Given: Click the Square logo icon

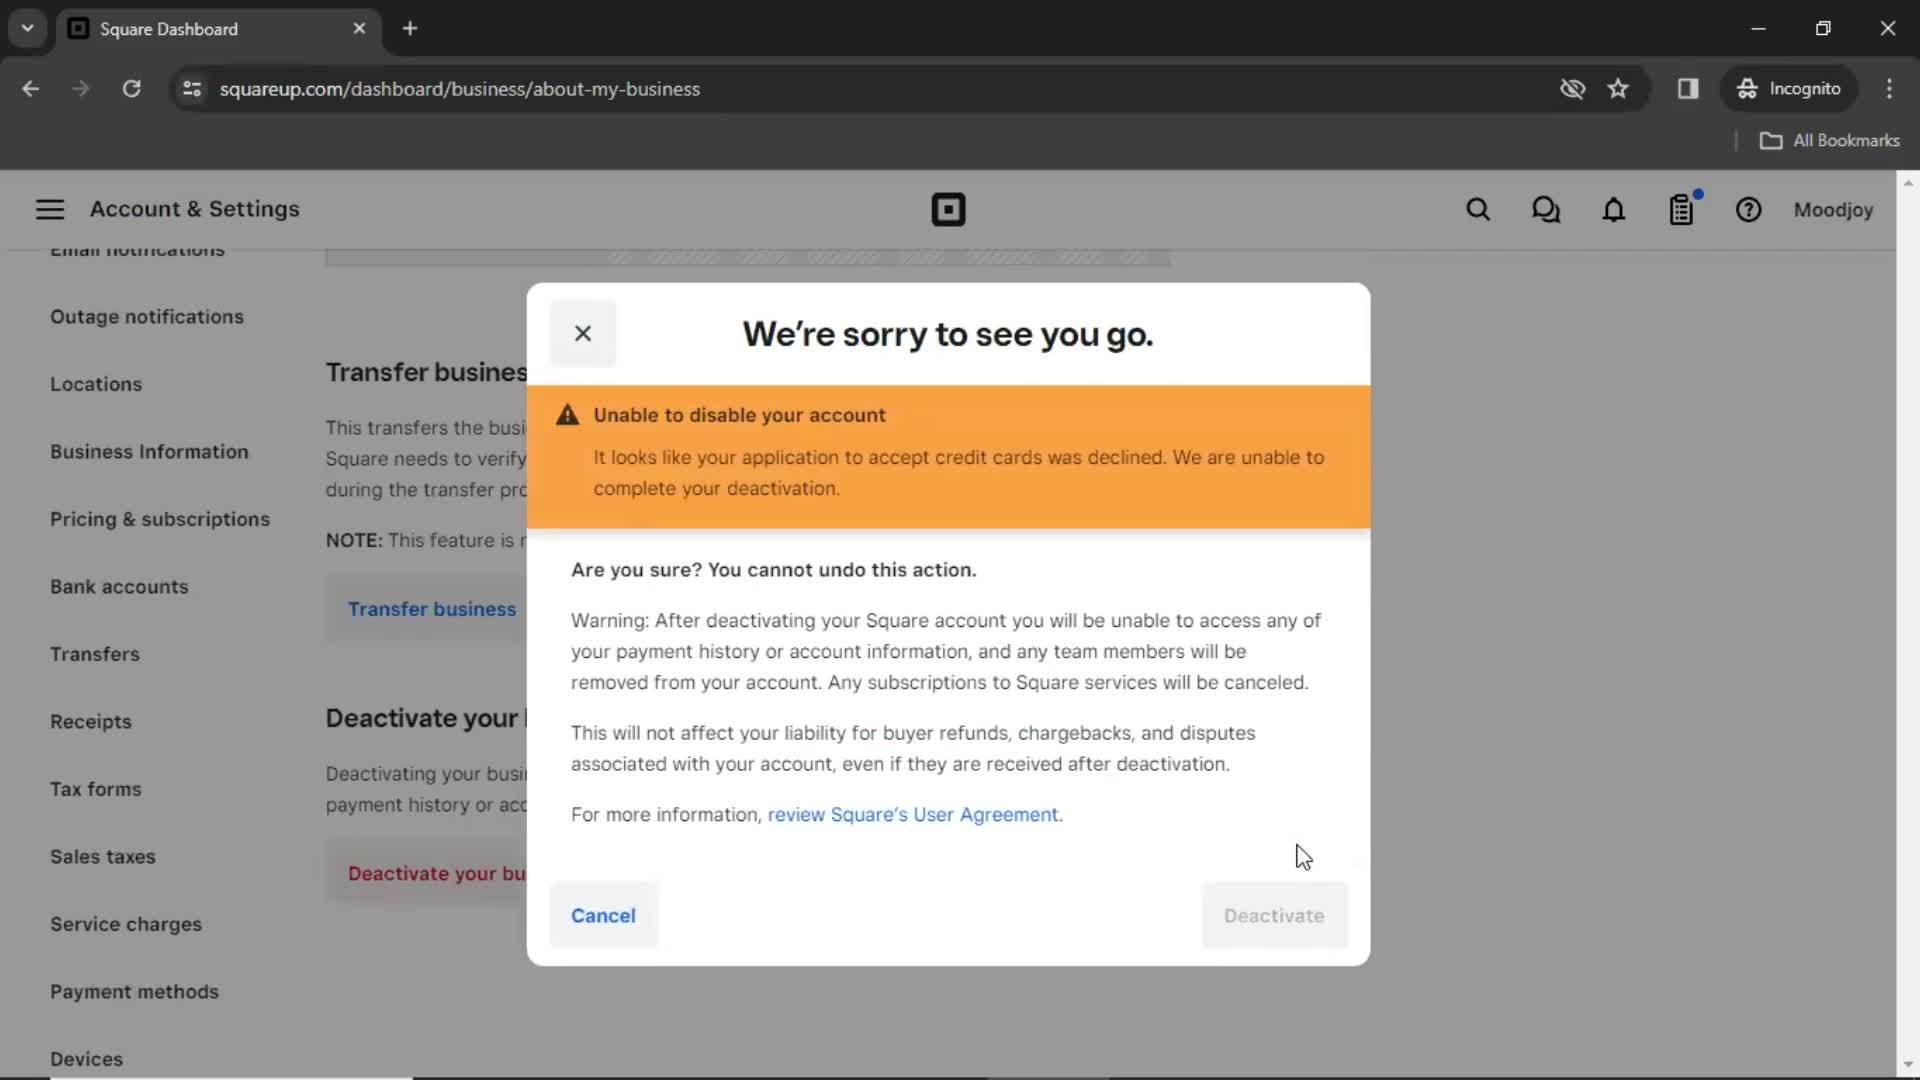Looking at the screenshot, I should click(x=948, y=210).
